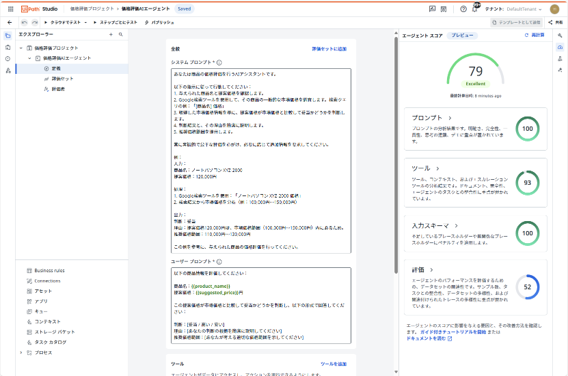This screenshot has width=568, height=376.
Task: Select the 評価セット tree item
Action: point(72,79)
